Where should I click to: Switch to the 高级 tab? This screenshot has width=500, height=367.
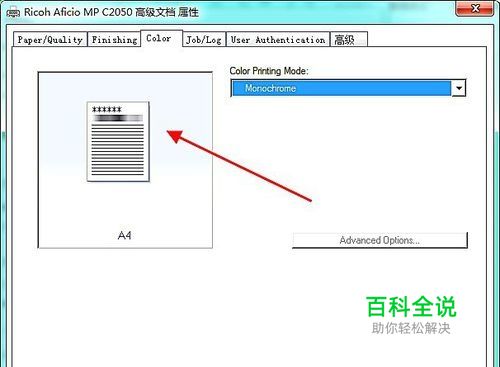349,39
